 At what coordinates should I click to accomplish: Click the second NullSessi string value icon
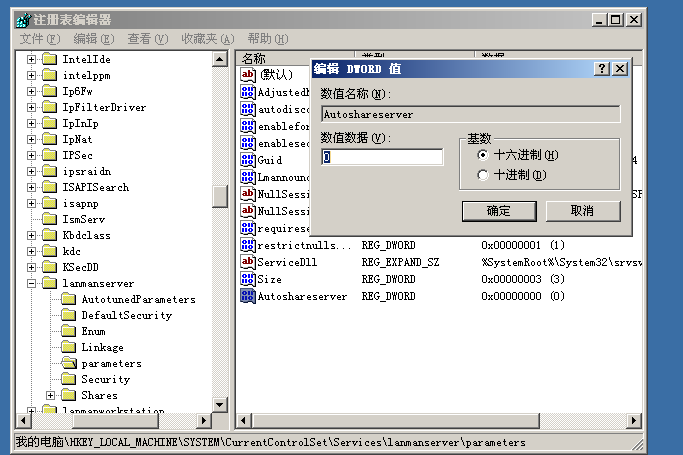247,211
